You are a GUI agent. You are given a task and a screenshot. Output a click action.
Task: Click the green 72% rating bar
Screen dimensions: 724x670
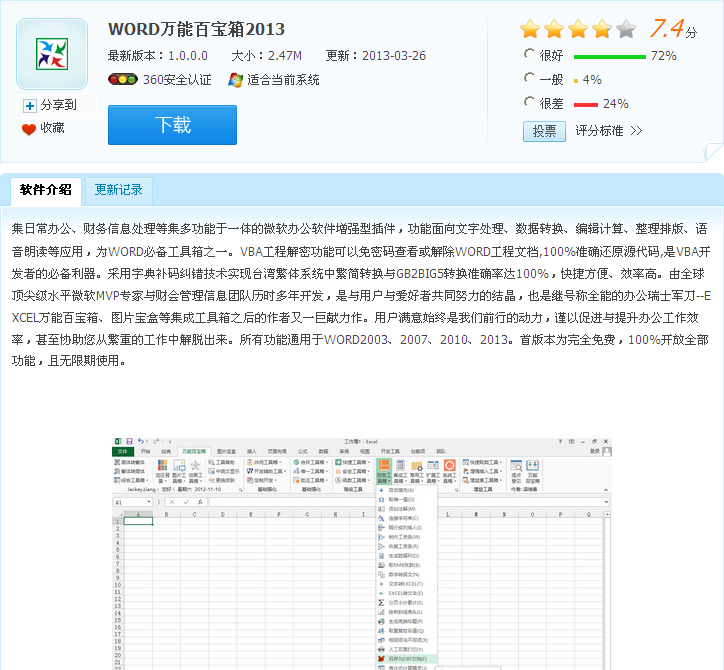coord(609,57)
